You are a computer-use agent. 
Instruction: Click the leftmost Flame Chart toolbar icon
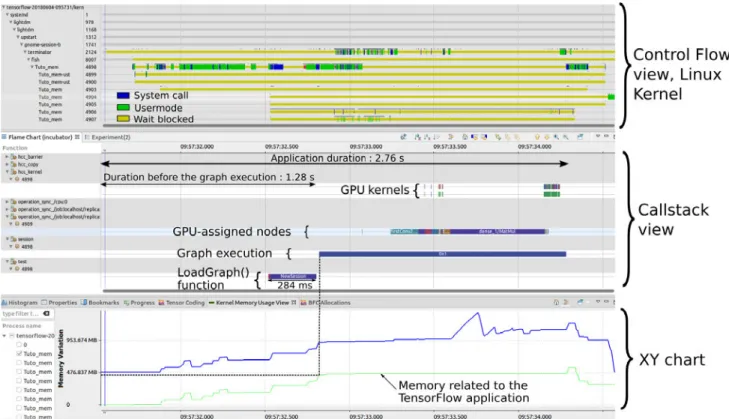click(404, 137)
